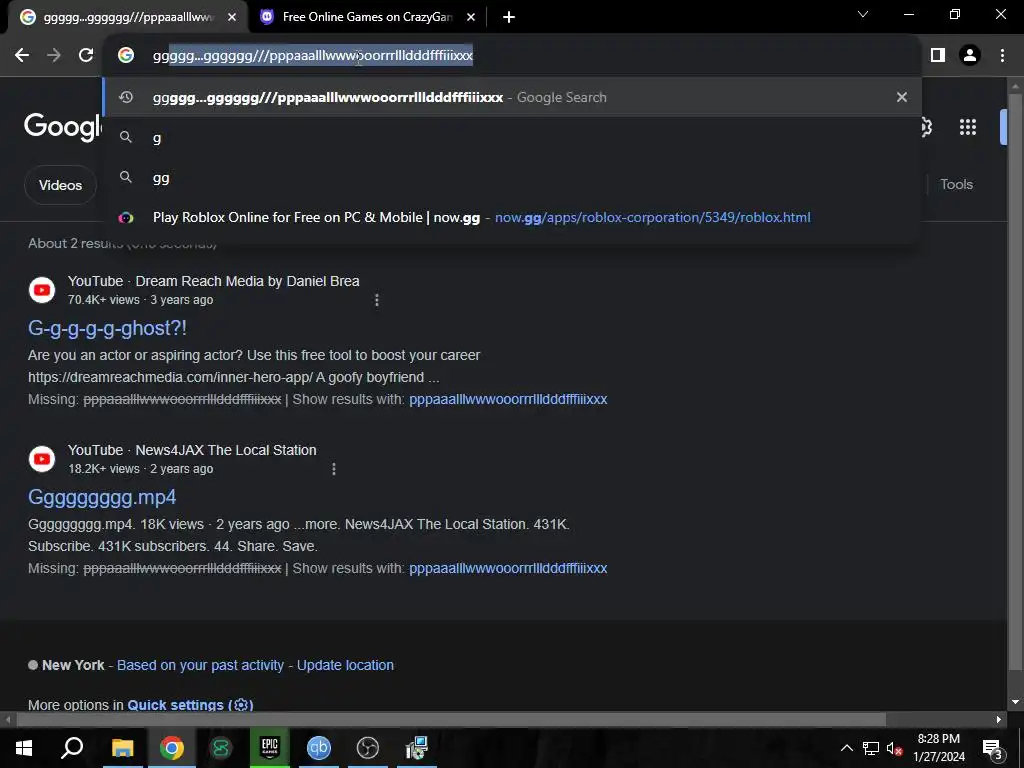Open clock showing 8:28 PM
1024x768 pixels.
pos(938,748)
